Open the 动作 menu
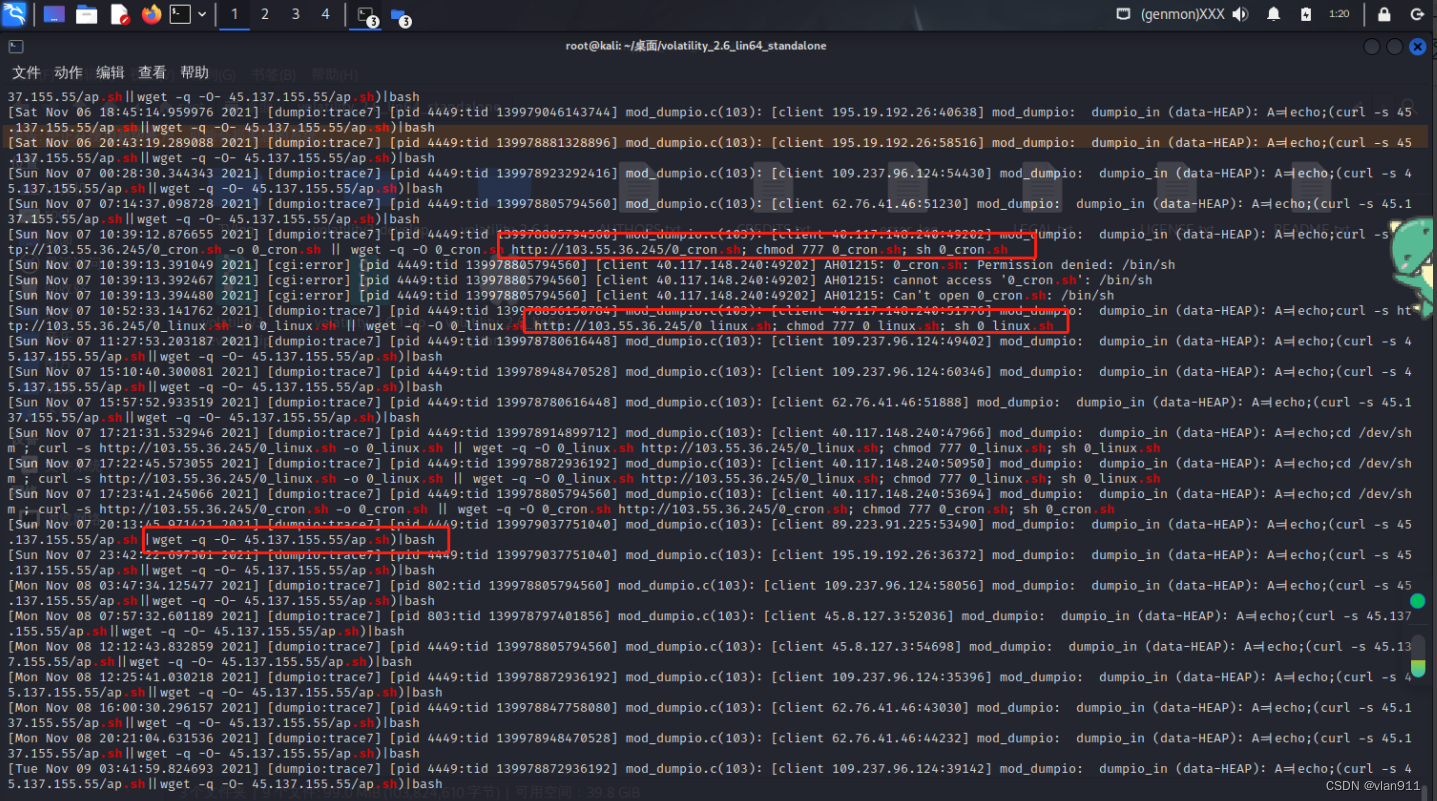The image size is (1437, 801). click(x=68, y=72)
